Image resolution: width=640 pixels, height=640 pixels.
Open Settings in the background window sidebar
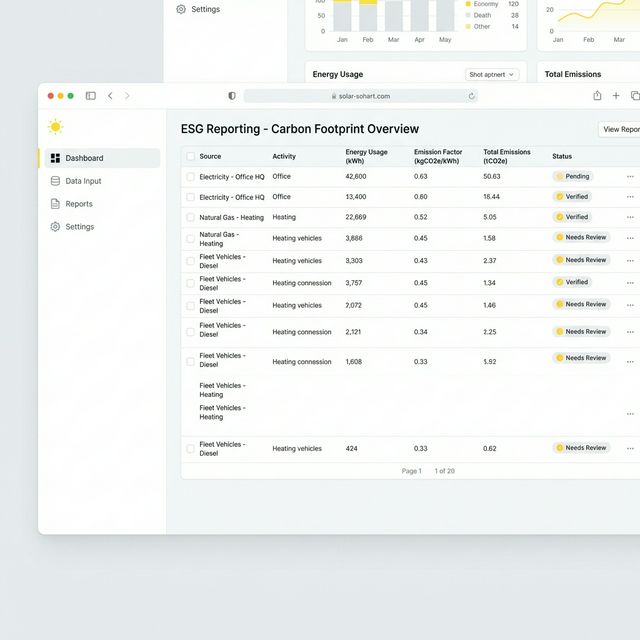click(x=198, y=9)
